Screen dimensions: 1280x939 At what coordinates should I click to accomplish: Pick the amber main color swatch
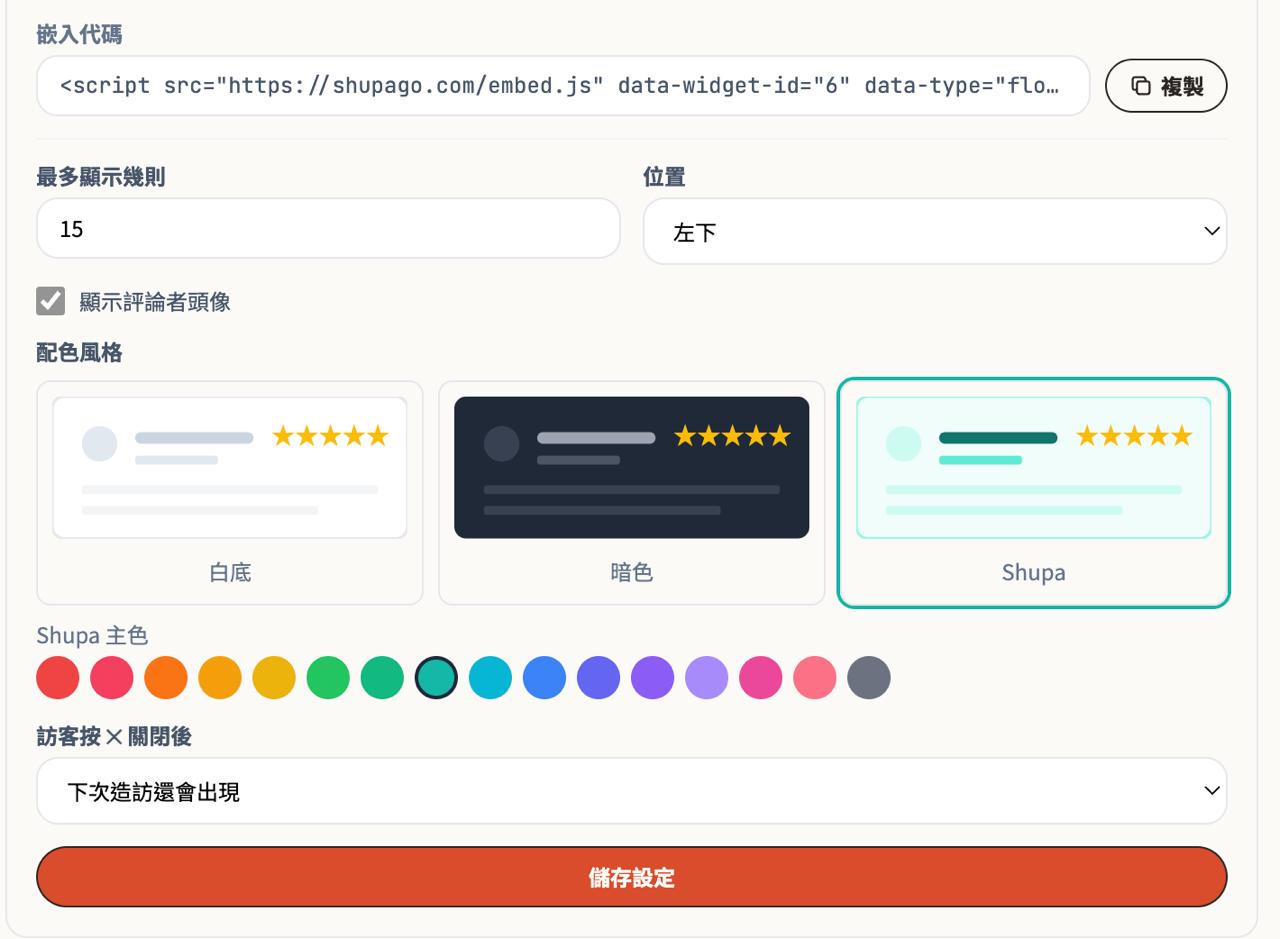pyautogui.click(x=220, y=678)
